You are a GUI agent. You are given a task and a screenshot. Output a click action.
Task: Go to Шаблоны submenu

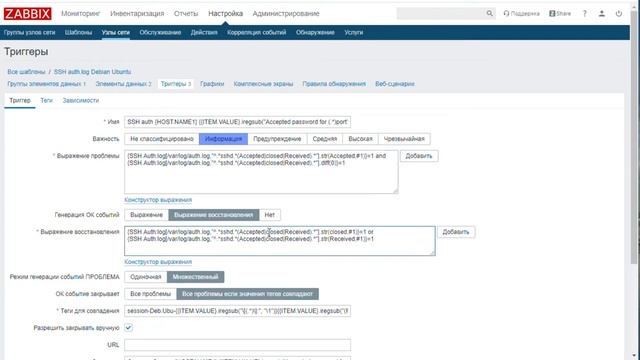coord(78,32)
